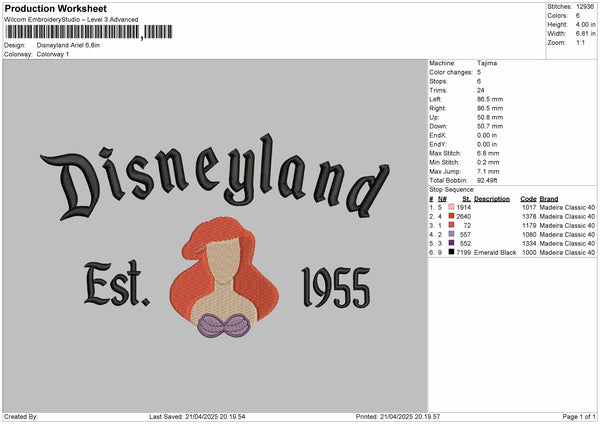Click the Width value 6.81 in
Viewport: 600px width, 424px height.
(x=585, y=34)
